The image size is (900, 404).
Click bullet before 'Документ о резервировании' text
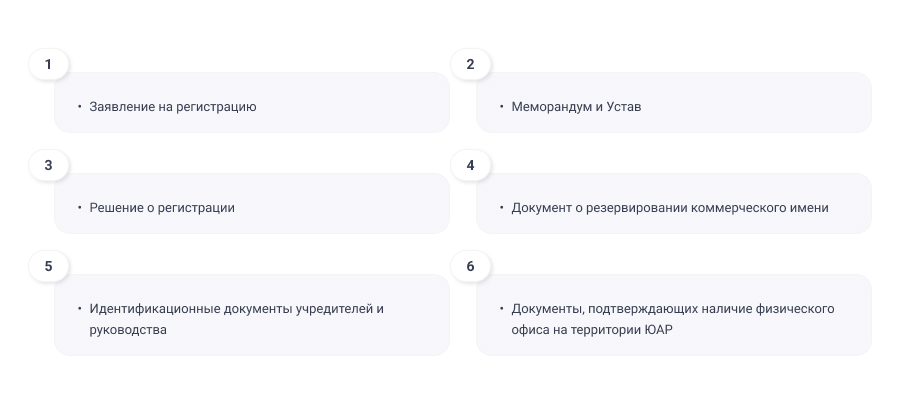pos(501,207)
